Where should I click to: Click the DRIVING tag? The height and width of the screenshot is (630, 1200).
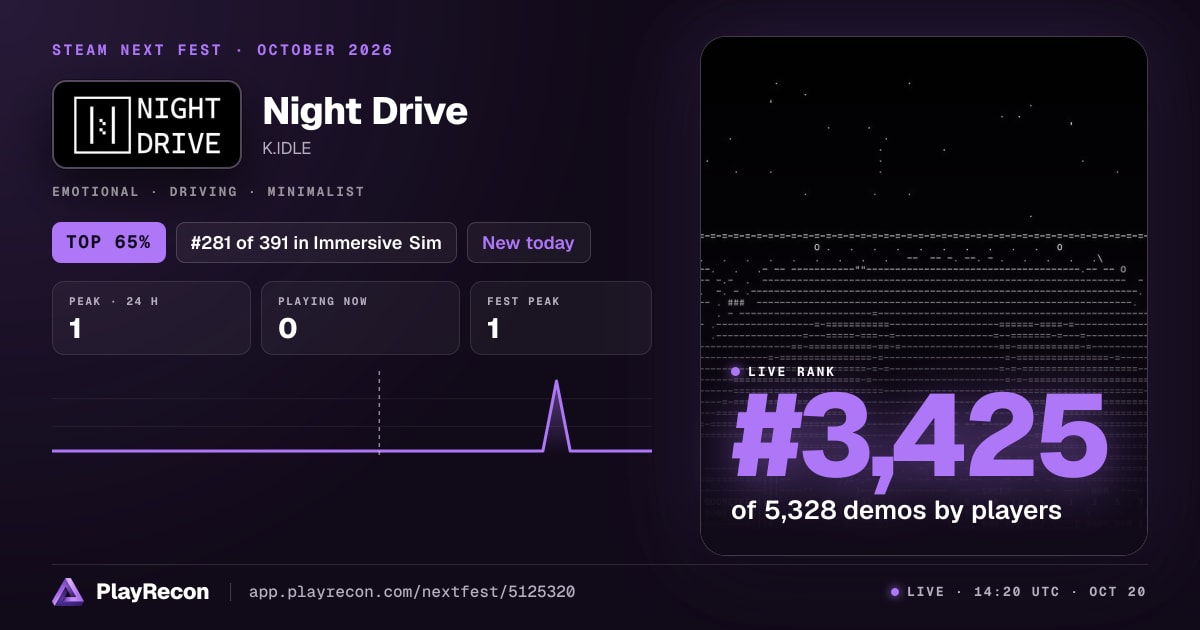203,191
